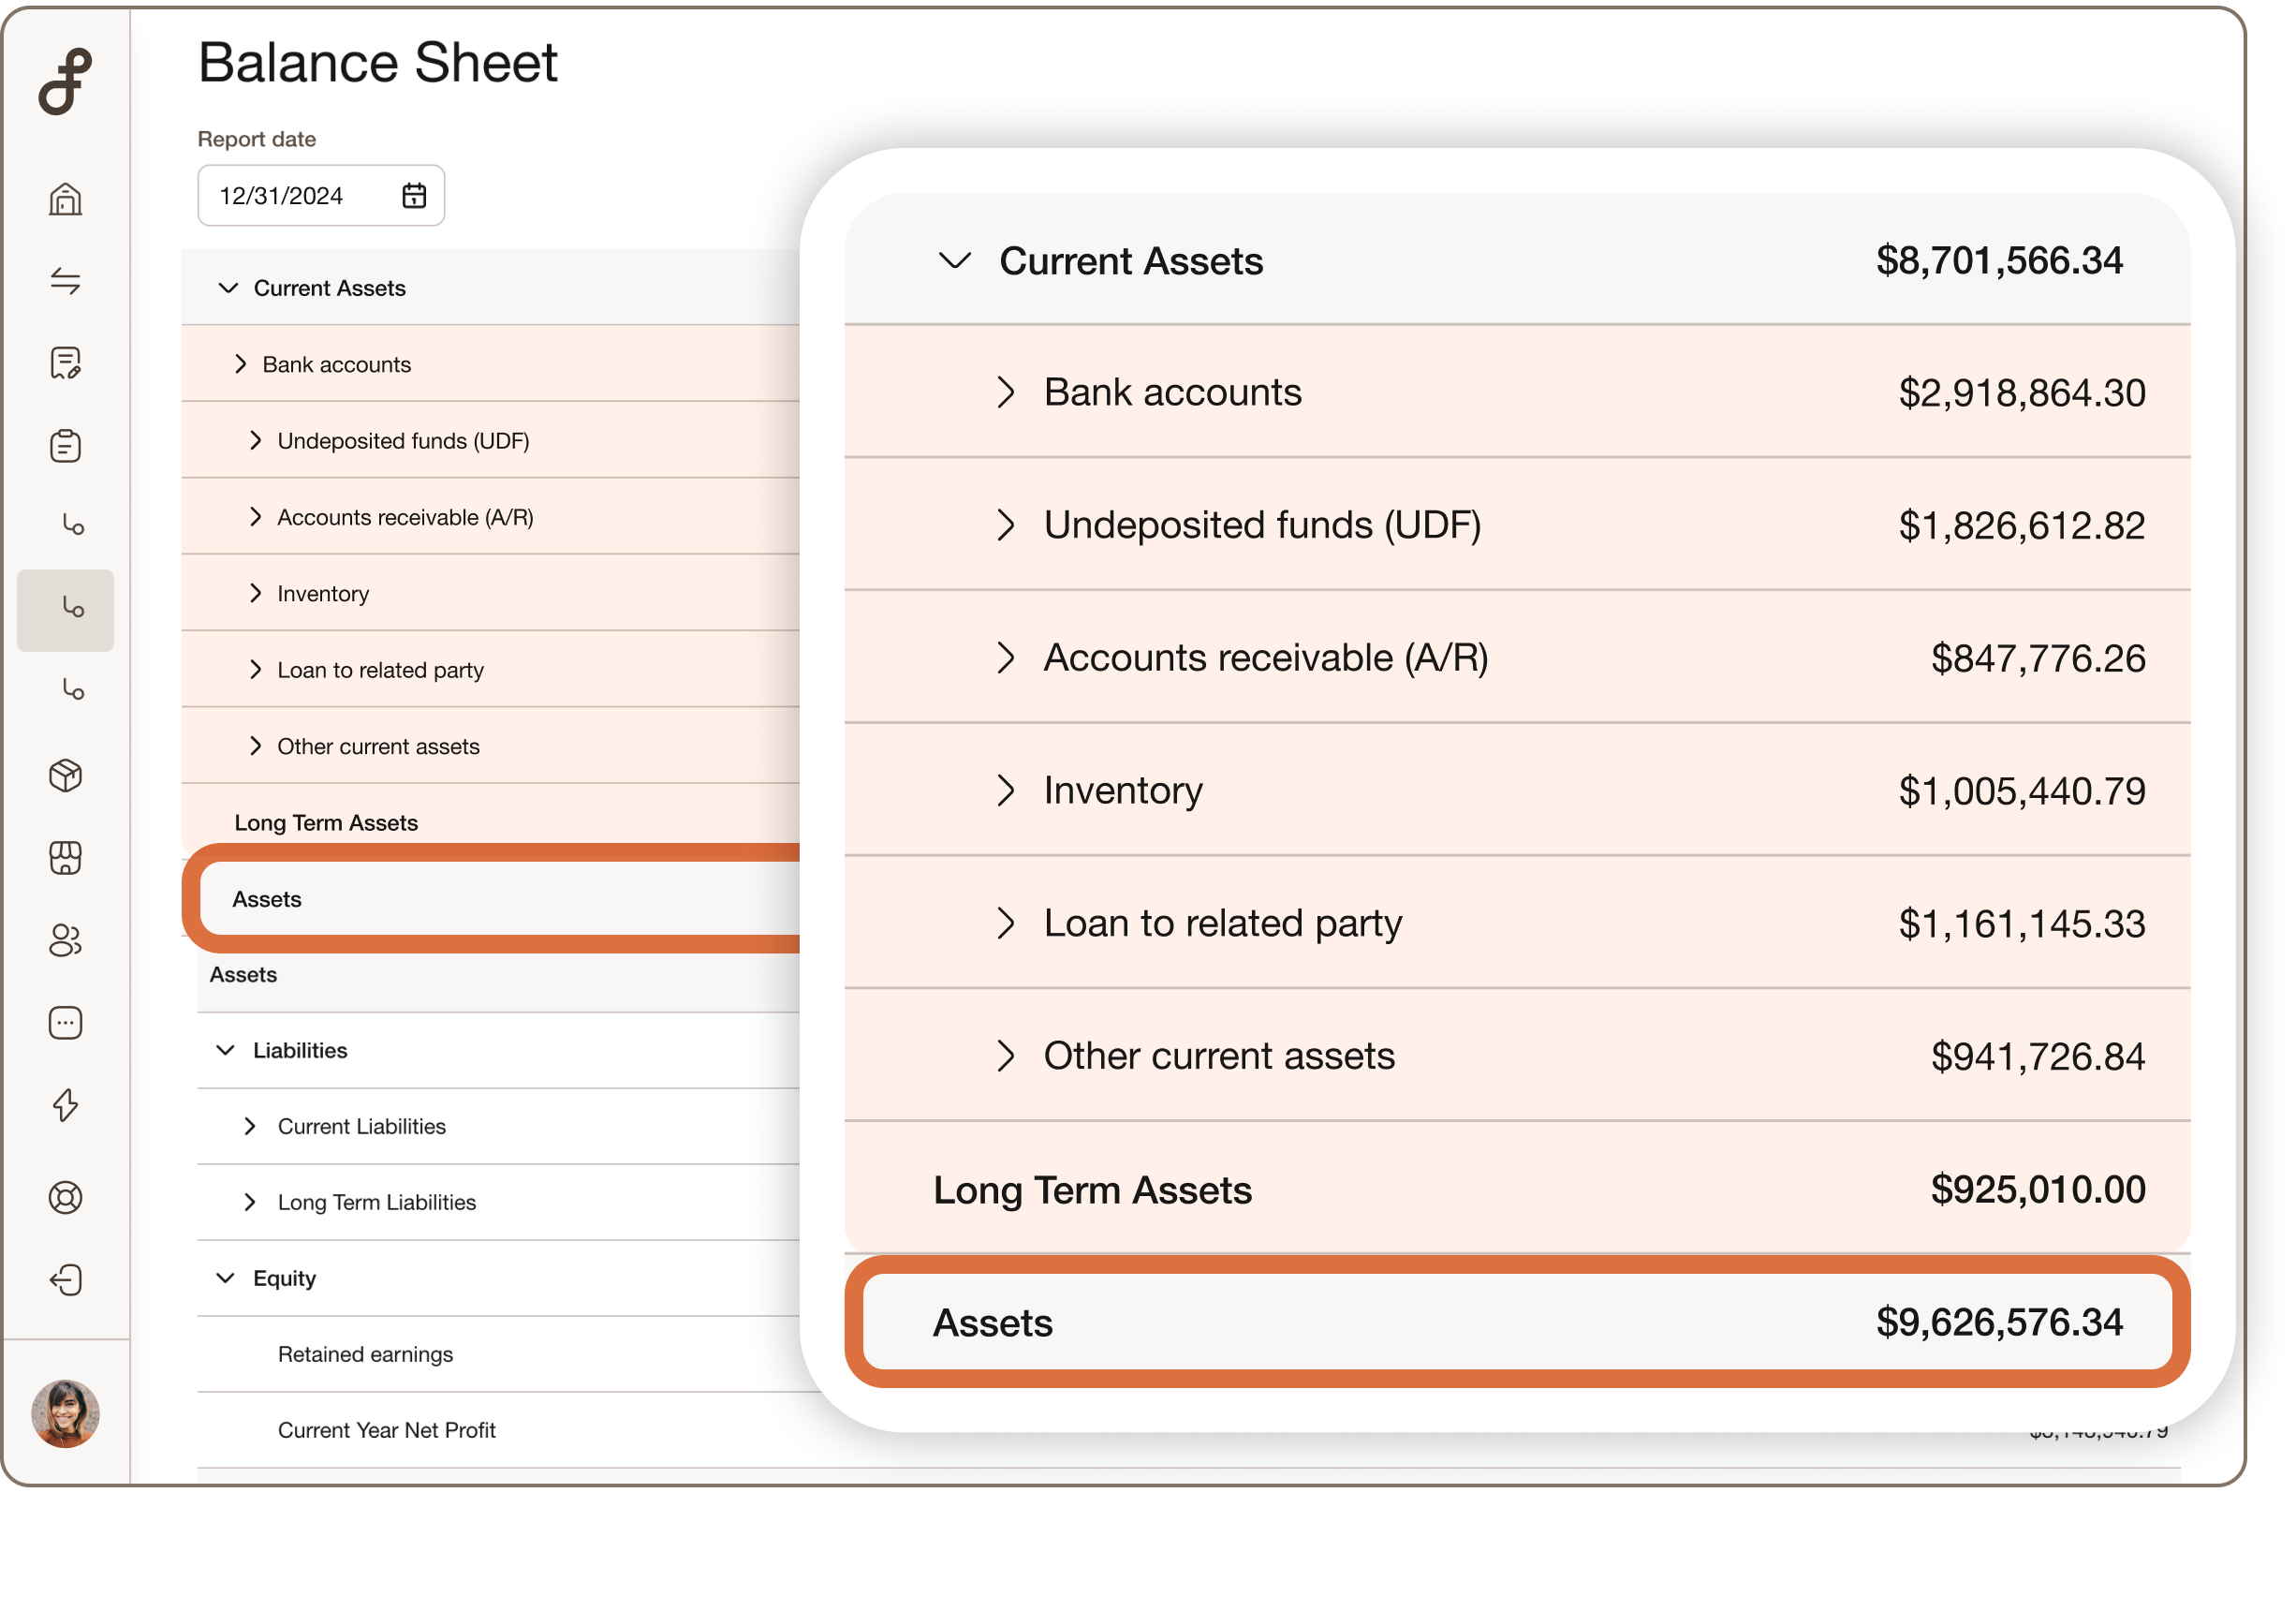Click the home icon in sidebar

click(65, 199)
